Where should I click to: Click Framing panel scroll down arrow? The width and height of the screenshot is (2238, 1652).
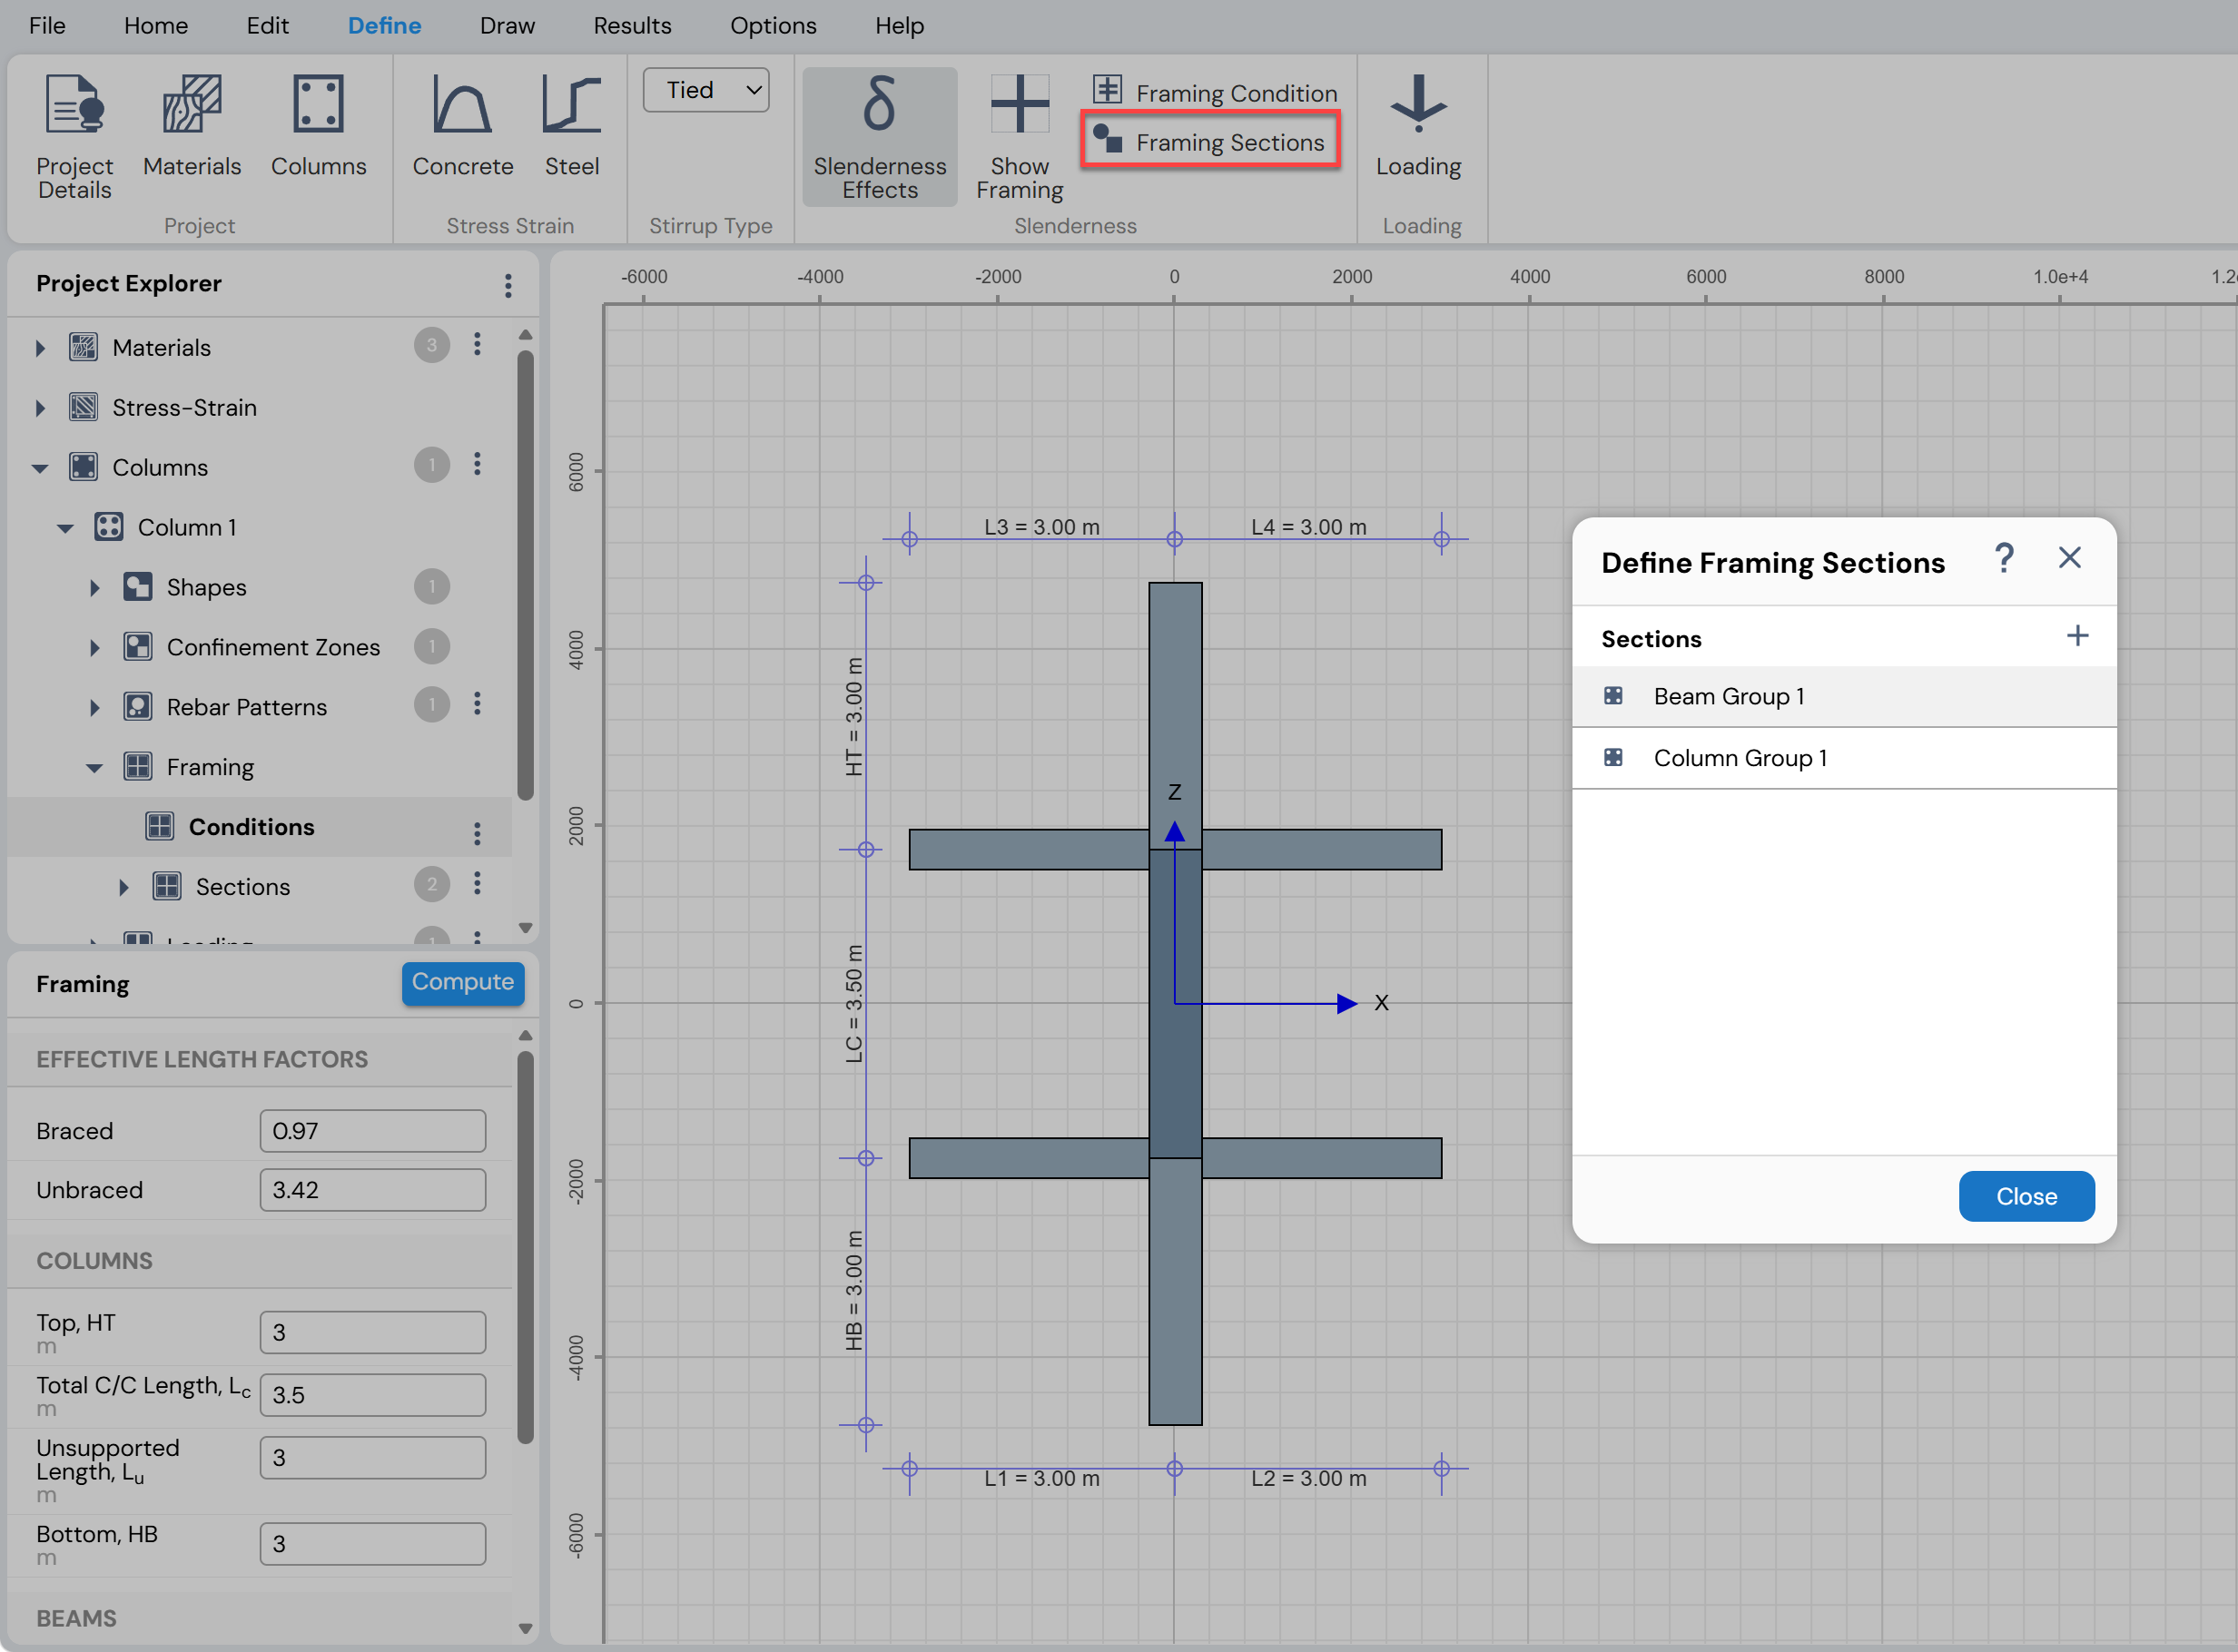pos(525,1629)
